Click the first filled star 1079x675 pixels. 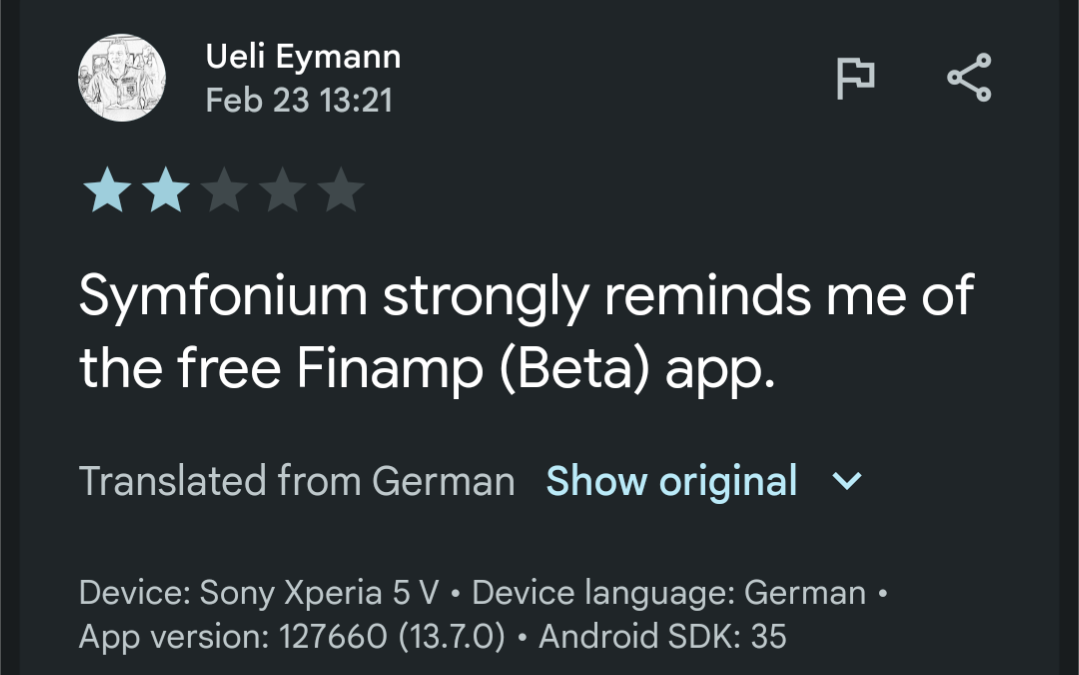105,190
